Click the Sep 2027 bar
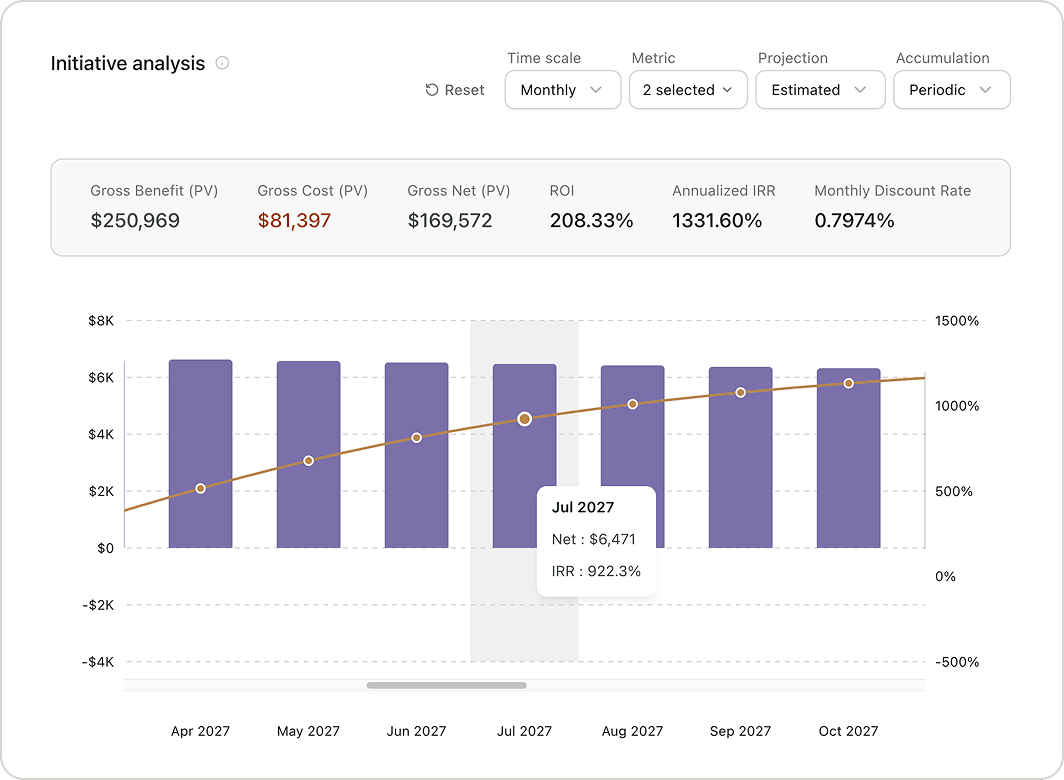Image resolution: width=1064 pixels, height=780 pixels. [x=740, y=457]
